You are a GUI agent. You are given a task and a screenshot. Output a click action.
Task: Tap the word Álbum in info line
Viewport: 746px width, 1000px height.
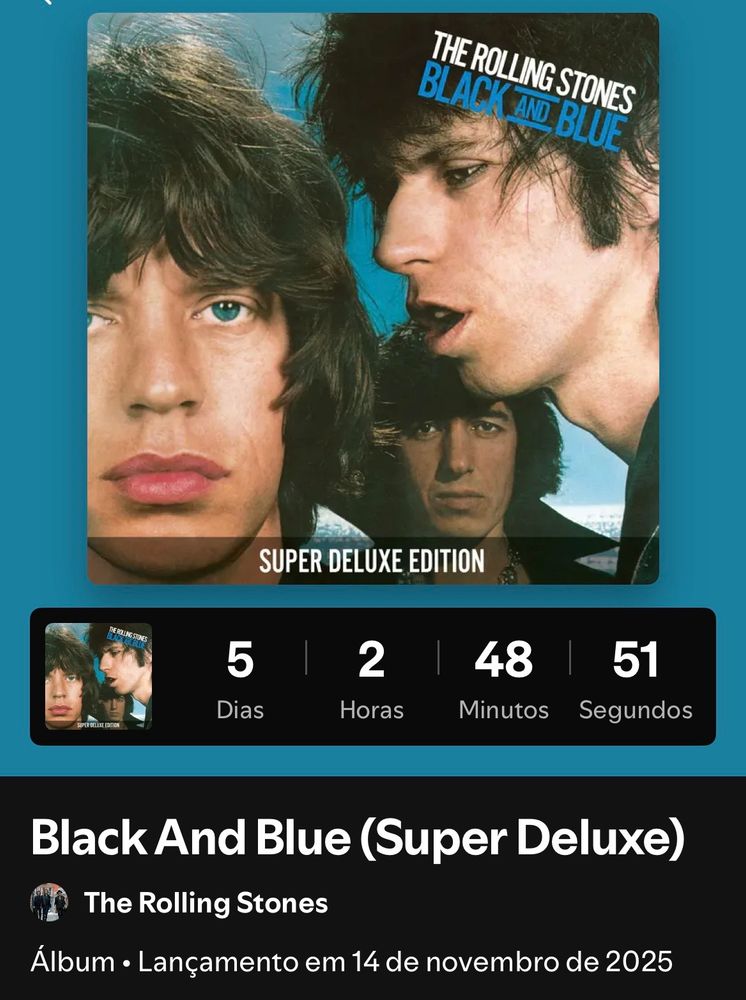73,961
